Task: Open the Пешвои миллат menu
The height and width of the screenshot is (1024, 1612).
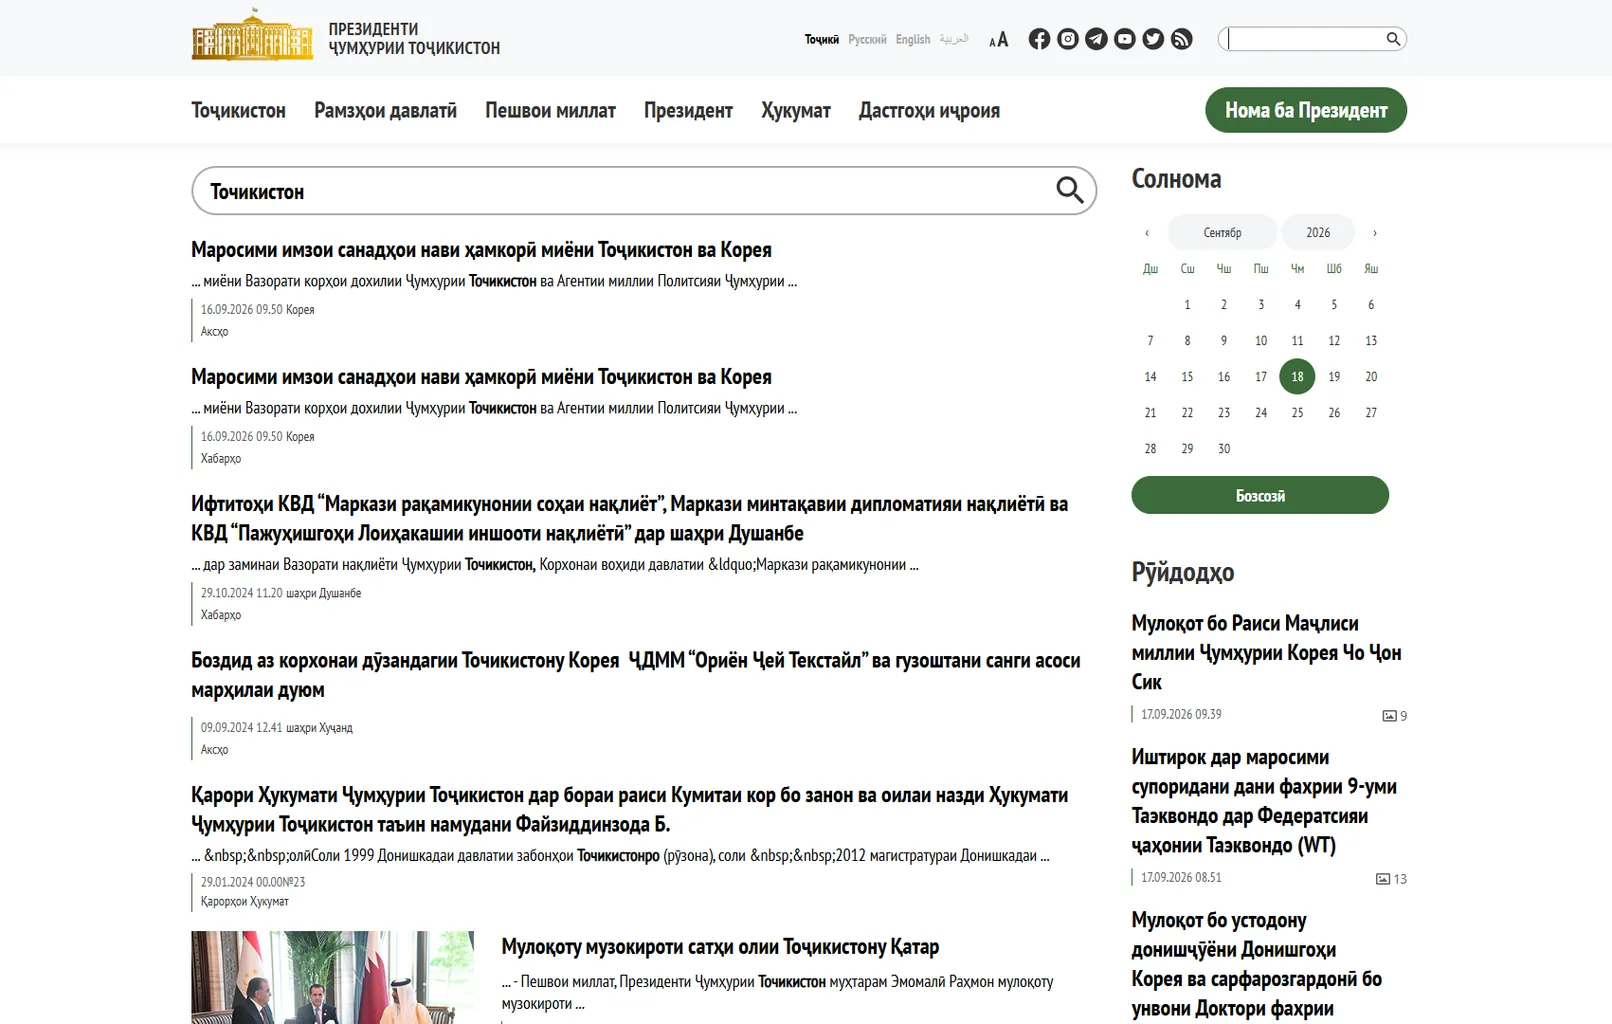Action: [550, 110]
